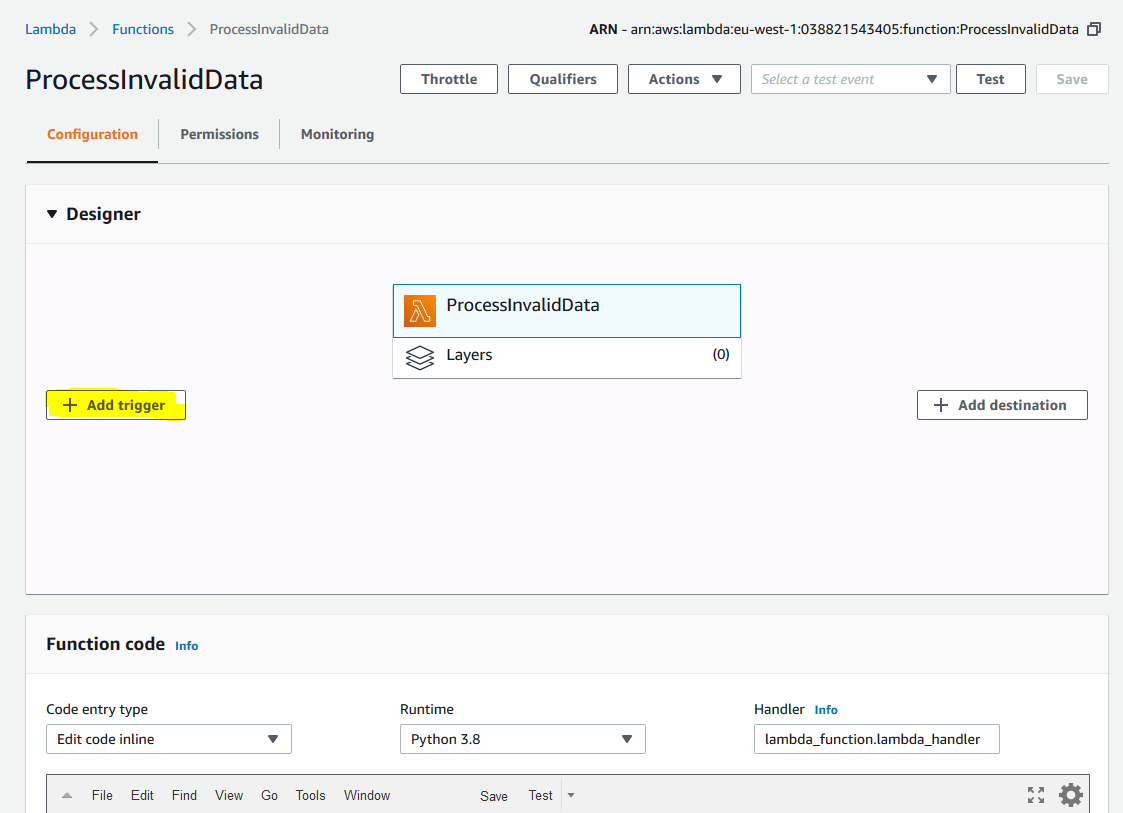Switch to the Configuration tab
Image resolution: width=1123 pixels, height=813 pixels.
pos(92,134)
